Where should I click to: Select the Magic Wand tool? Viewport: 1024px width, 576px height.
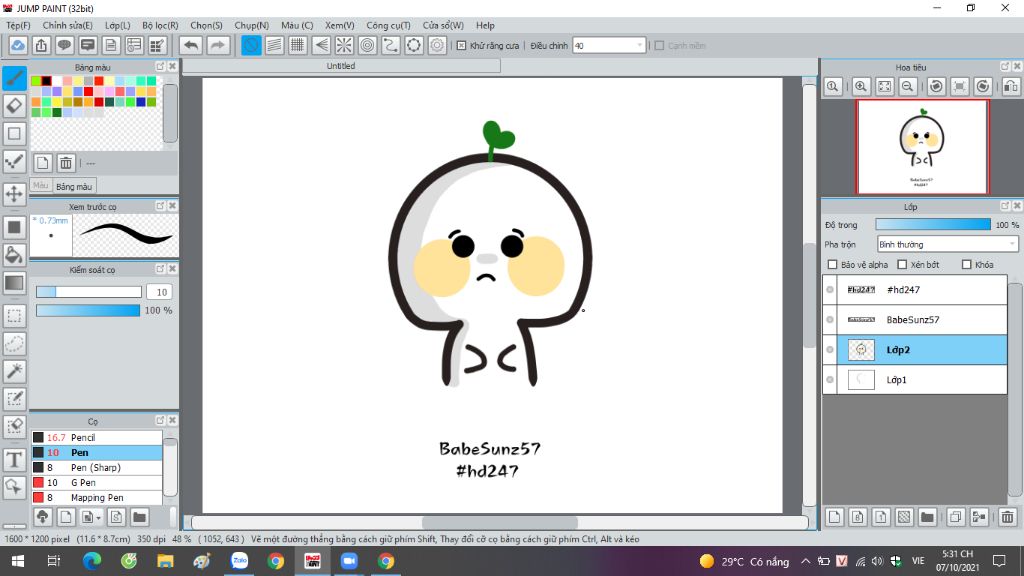[x=14, y=371]
